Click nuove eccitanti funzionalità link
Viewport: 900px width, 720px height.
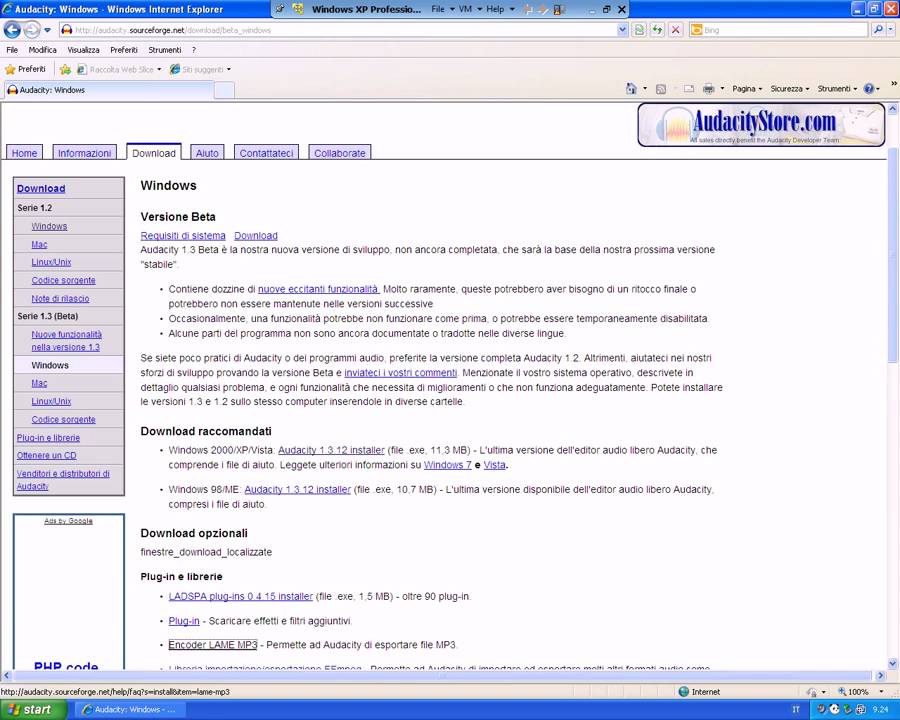318,289
